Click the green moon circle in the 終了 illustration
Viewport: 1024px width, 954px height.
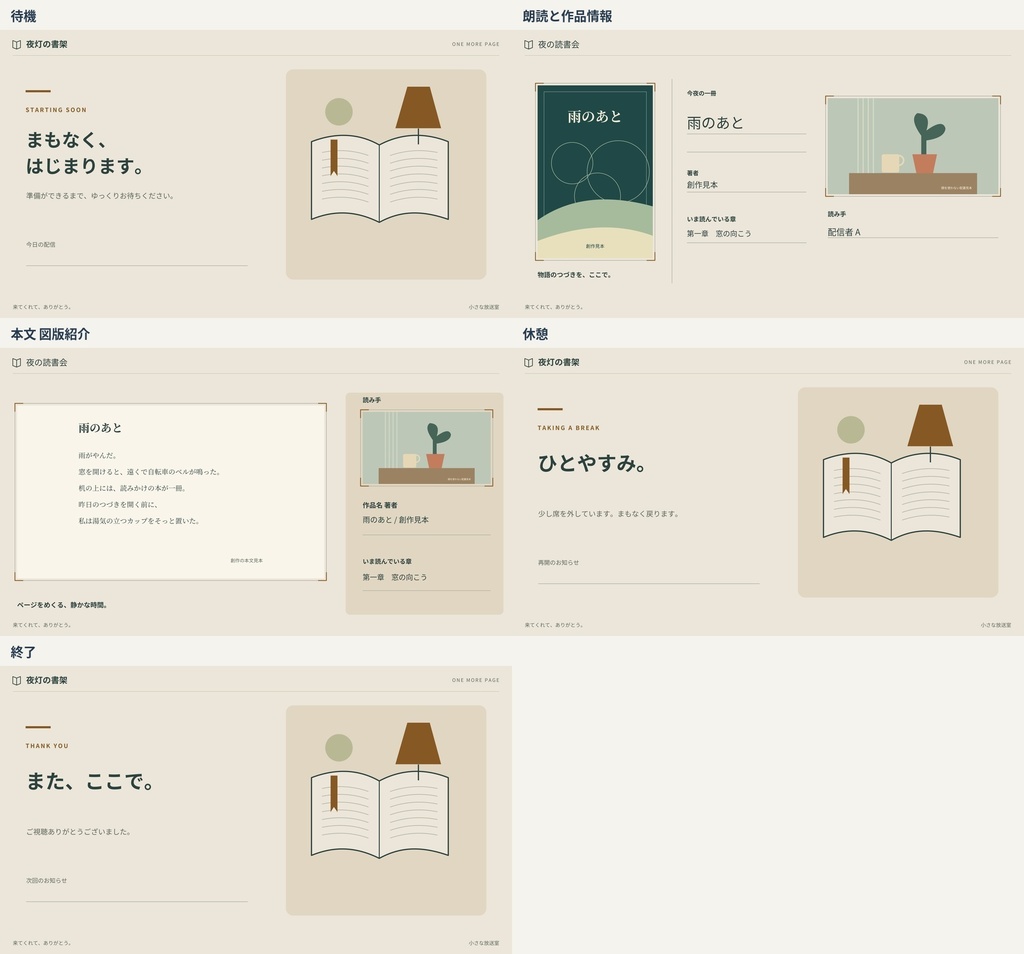click(x=339, y=748)
